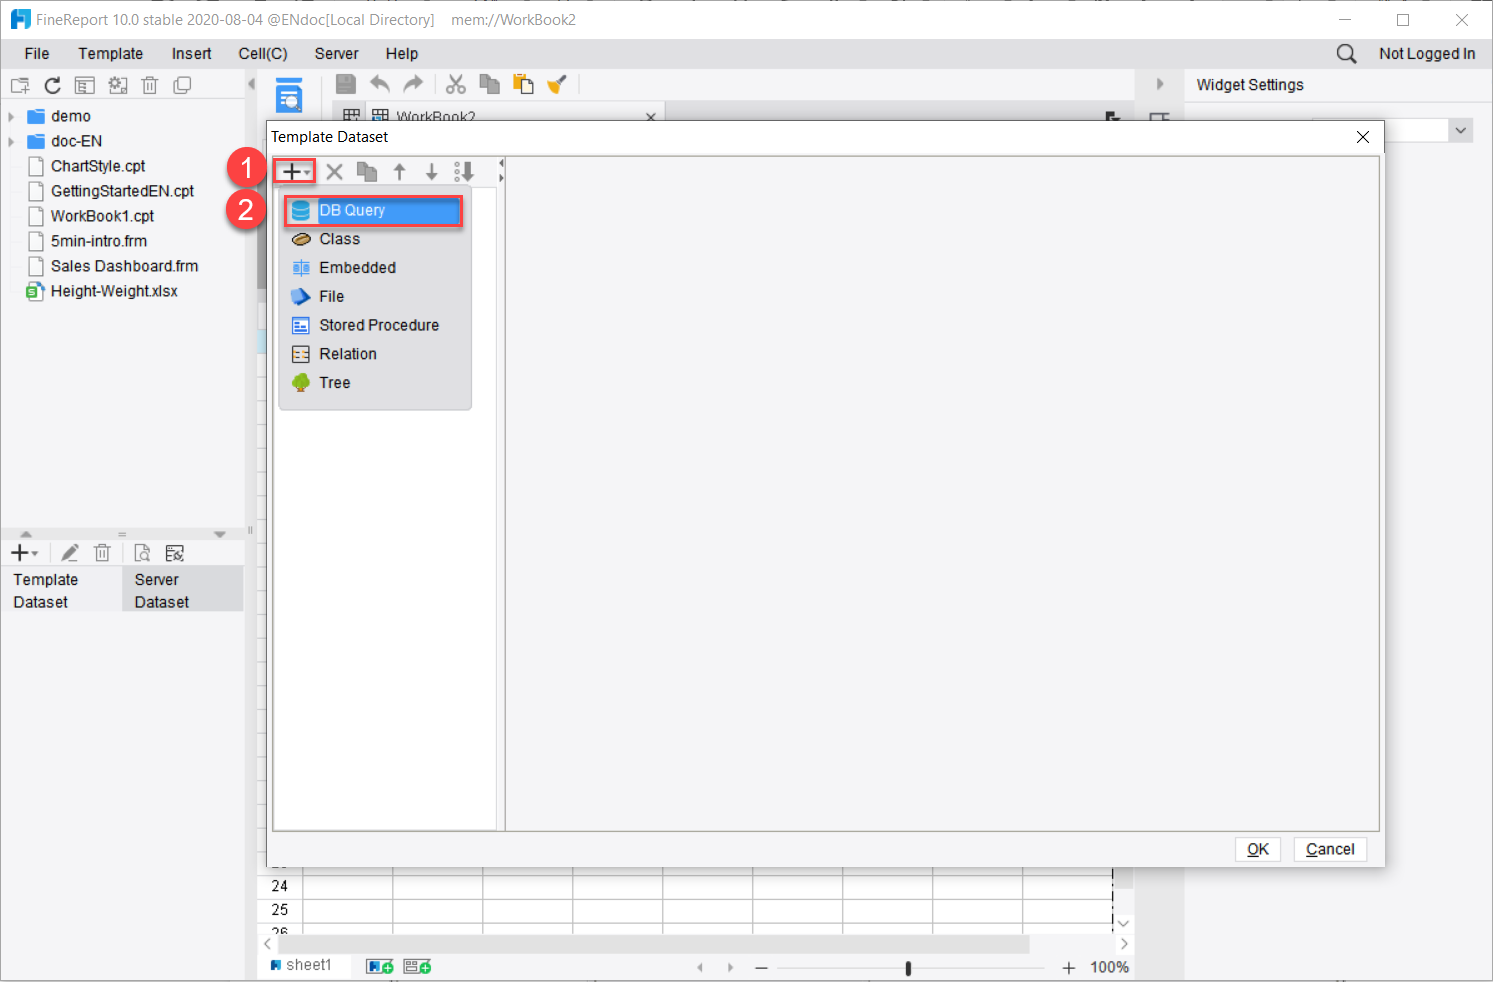Screen dimensions: 1493x982
Task: Click the move up arrow in dataset dialog
Action: 399,172
